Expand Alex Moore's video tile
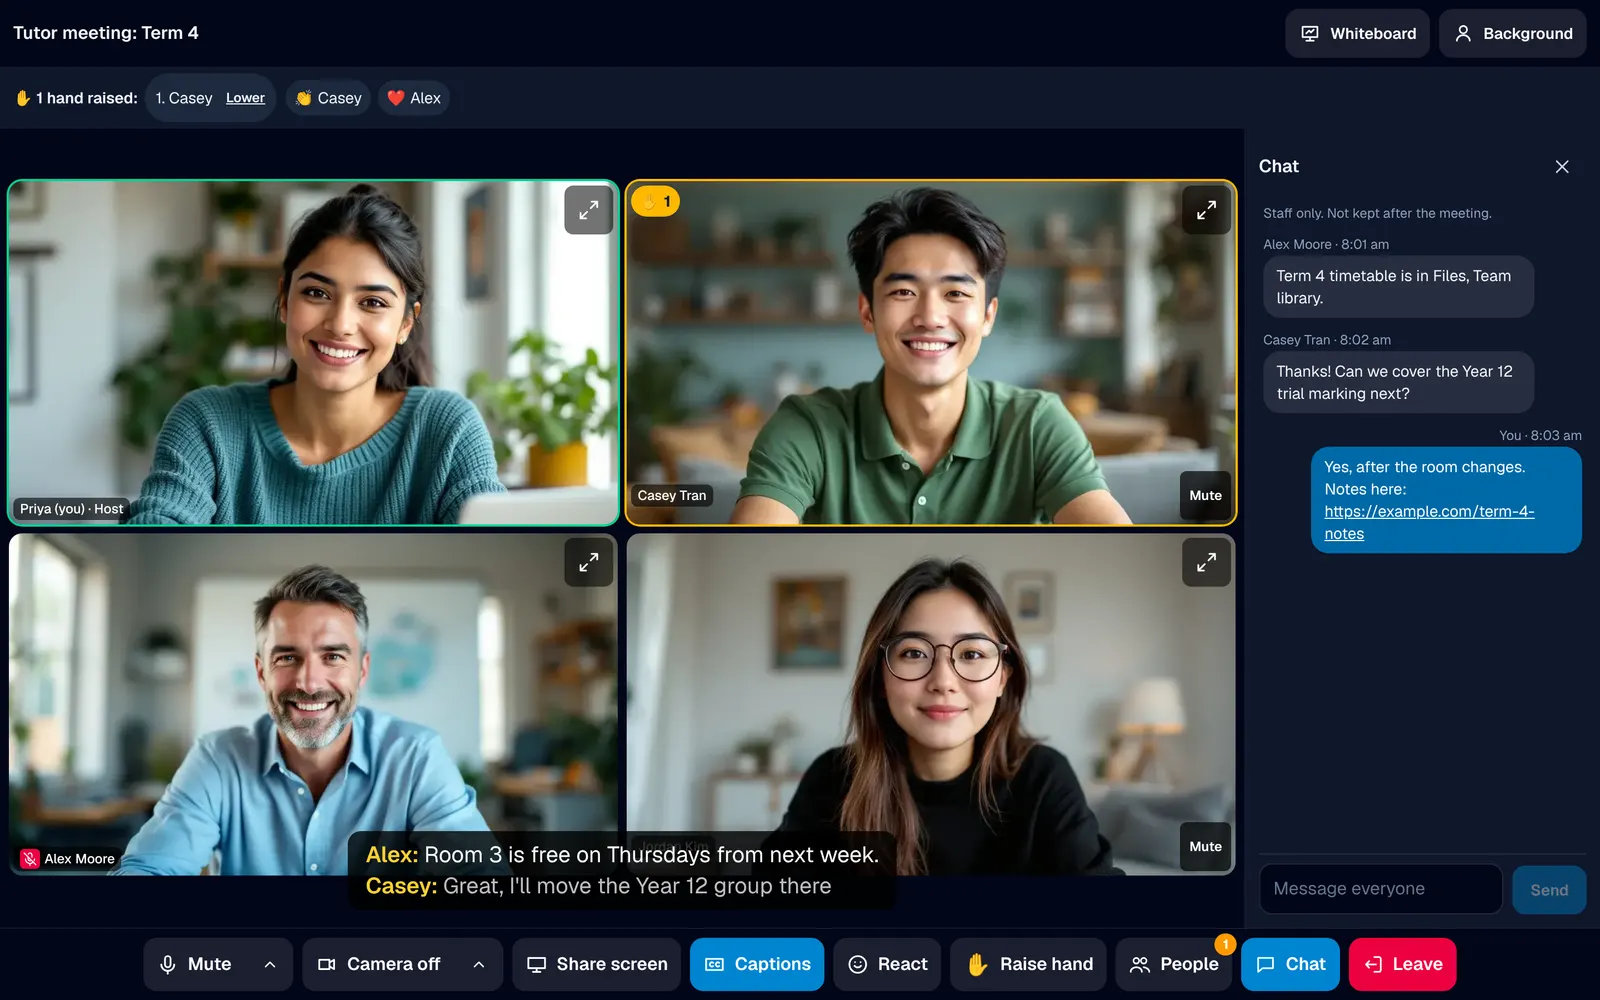This screenshot has width=1600, height=1000. pos(588,562)
